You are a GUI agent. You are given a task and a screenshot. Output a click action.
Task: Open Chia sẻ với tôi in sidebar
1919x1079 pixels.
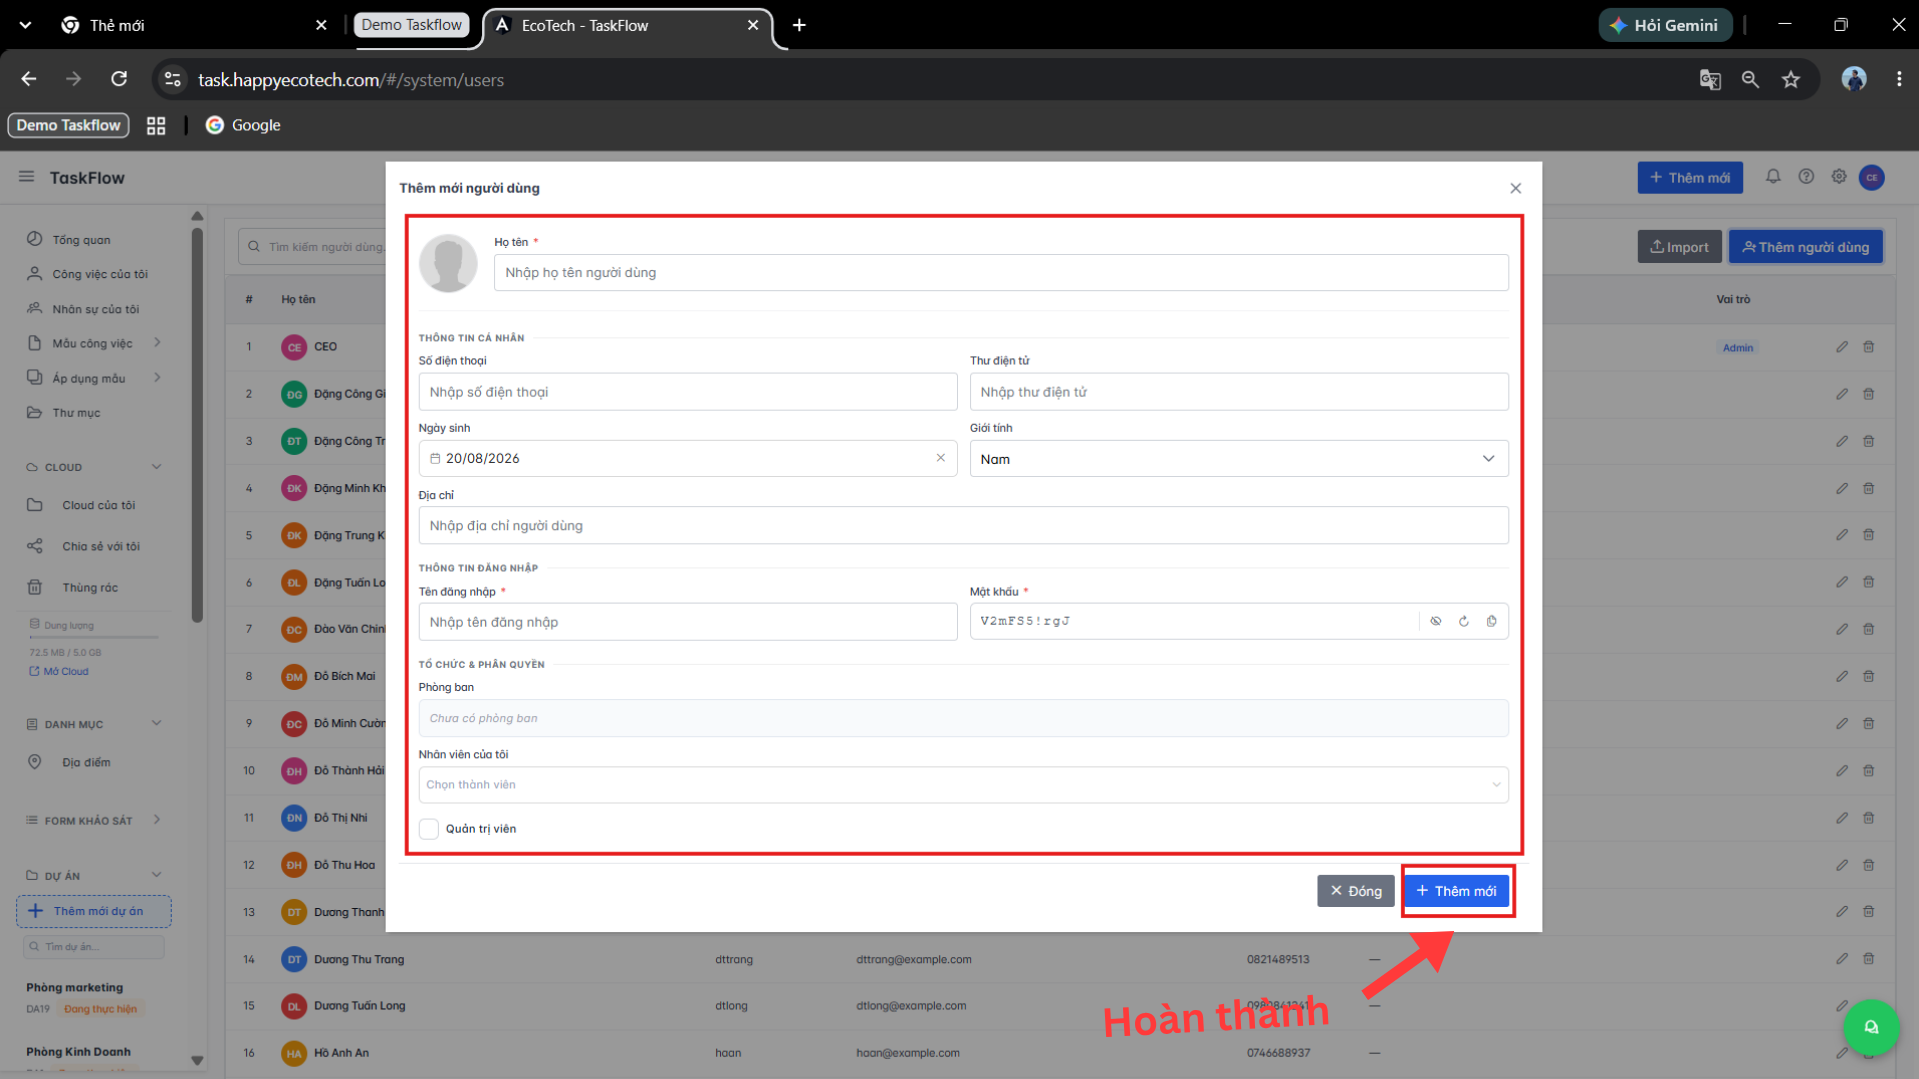click(x=100, y=547)
